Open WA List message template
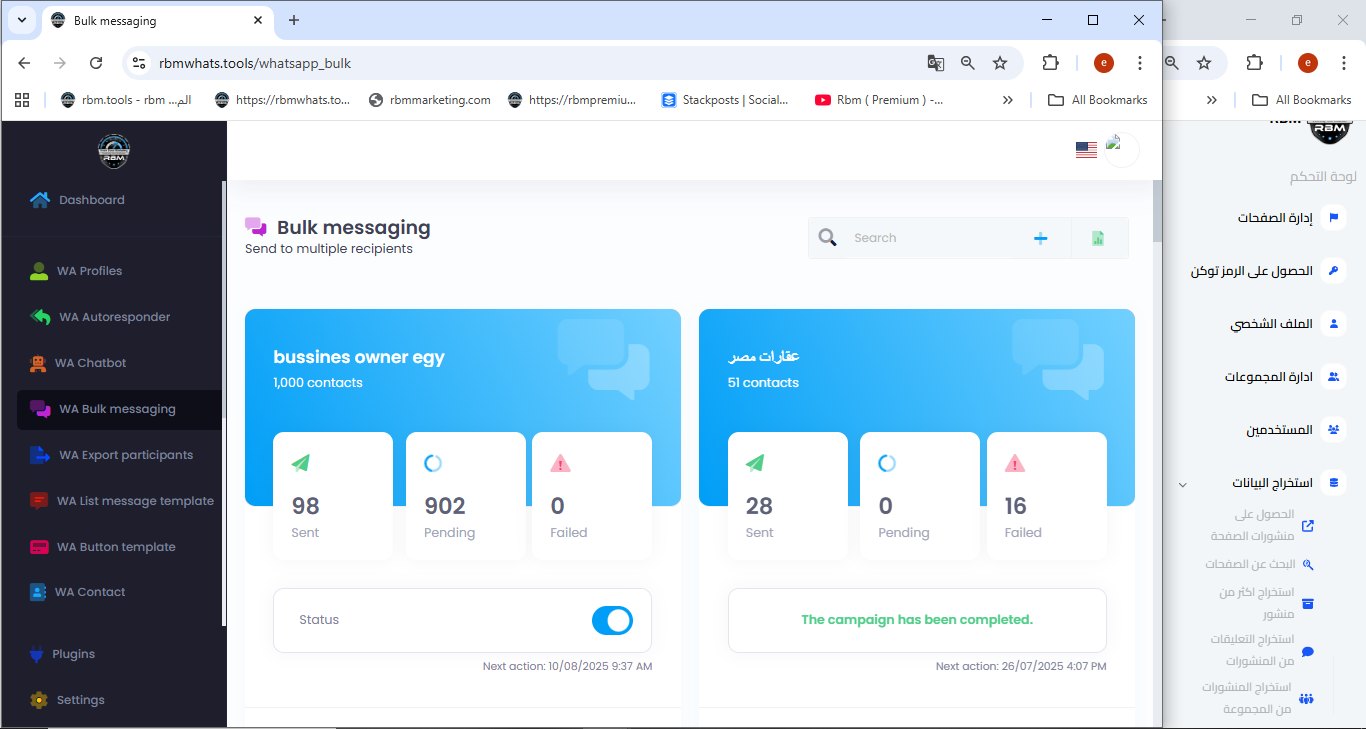Screen dimensions: 1366x729 click(135, 501)
